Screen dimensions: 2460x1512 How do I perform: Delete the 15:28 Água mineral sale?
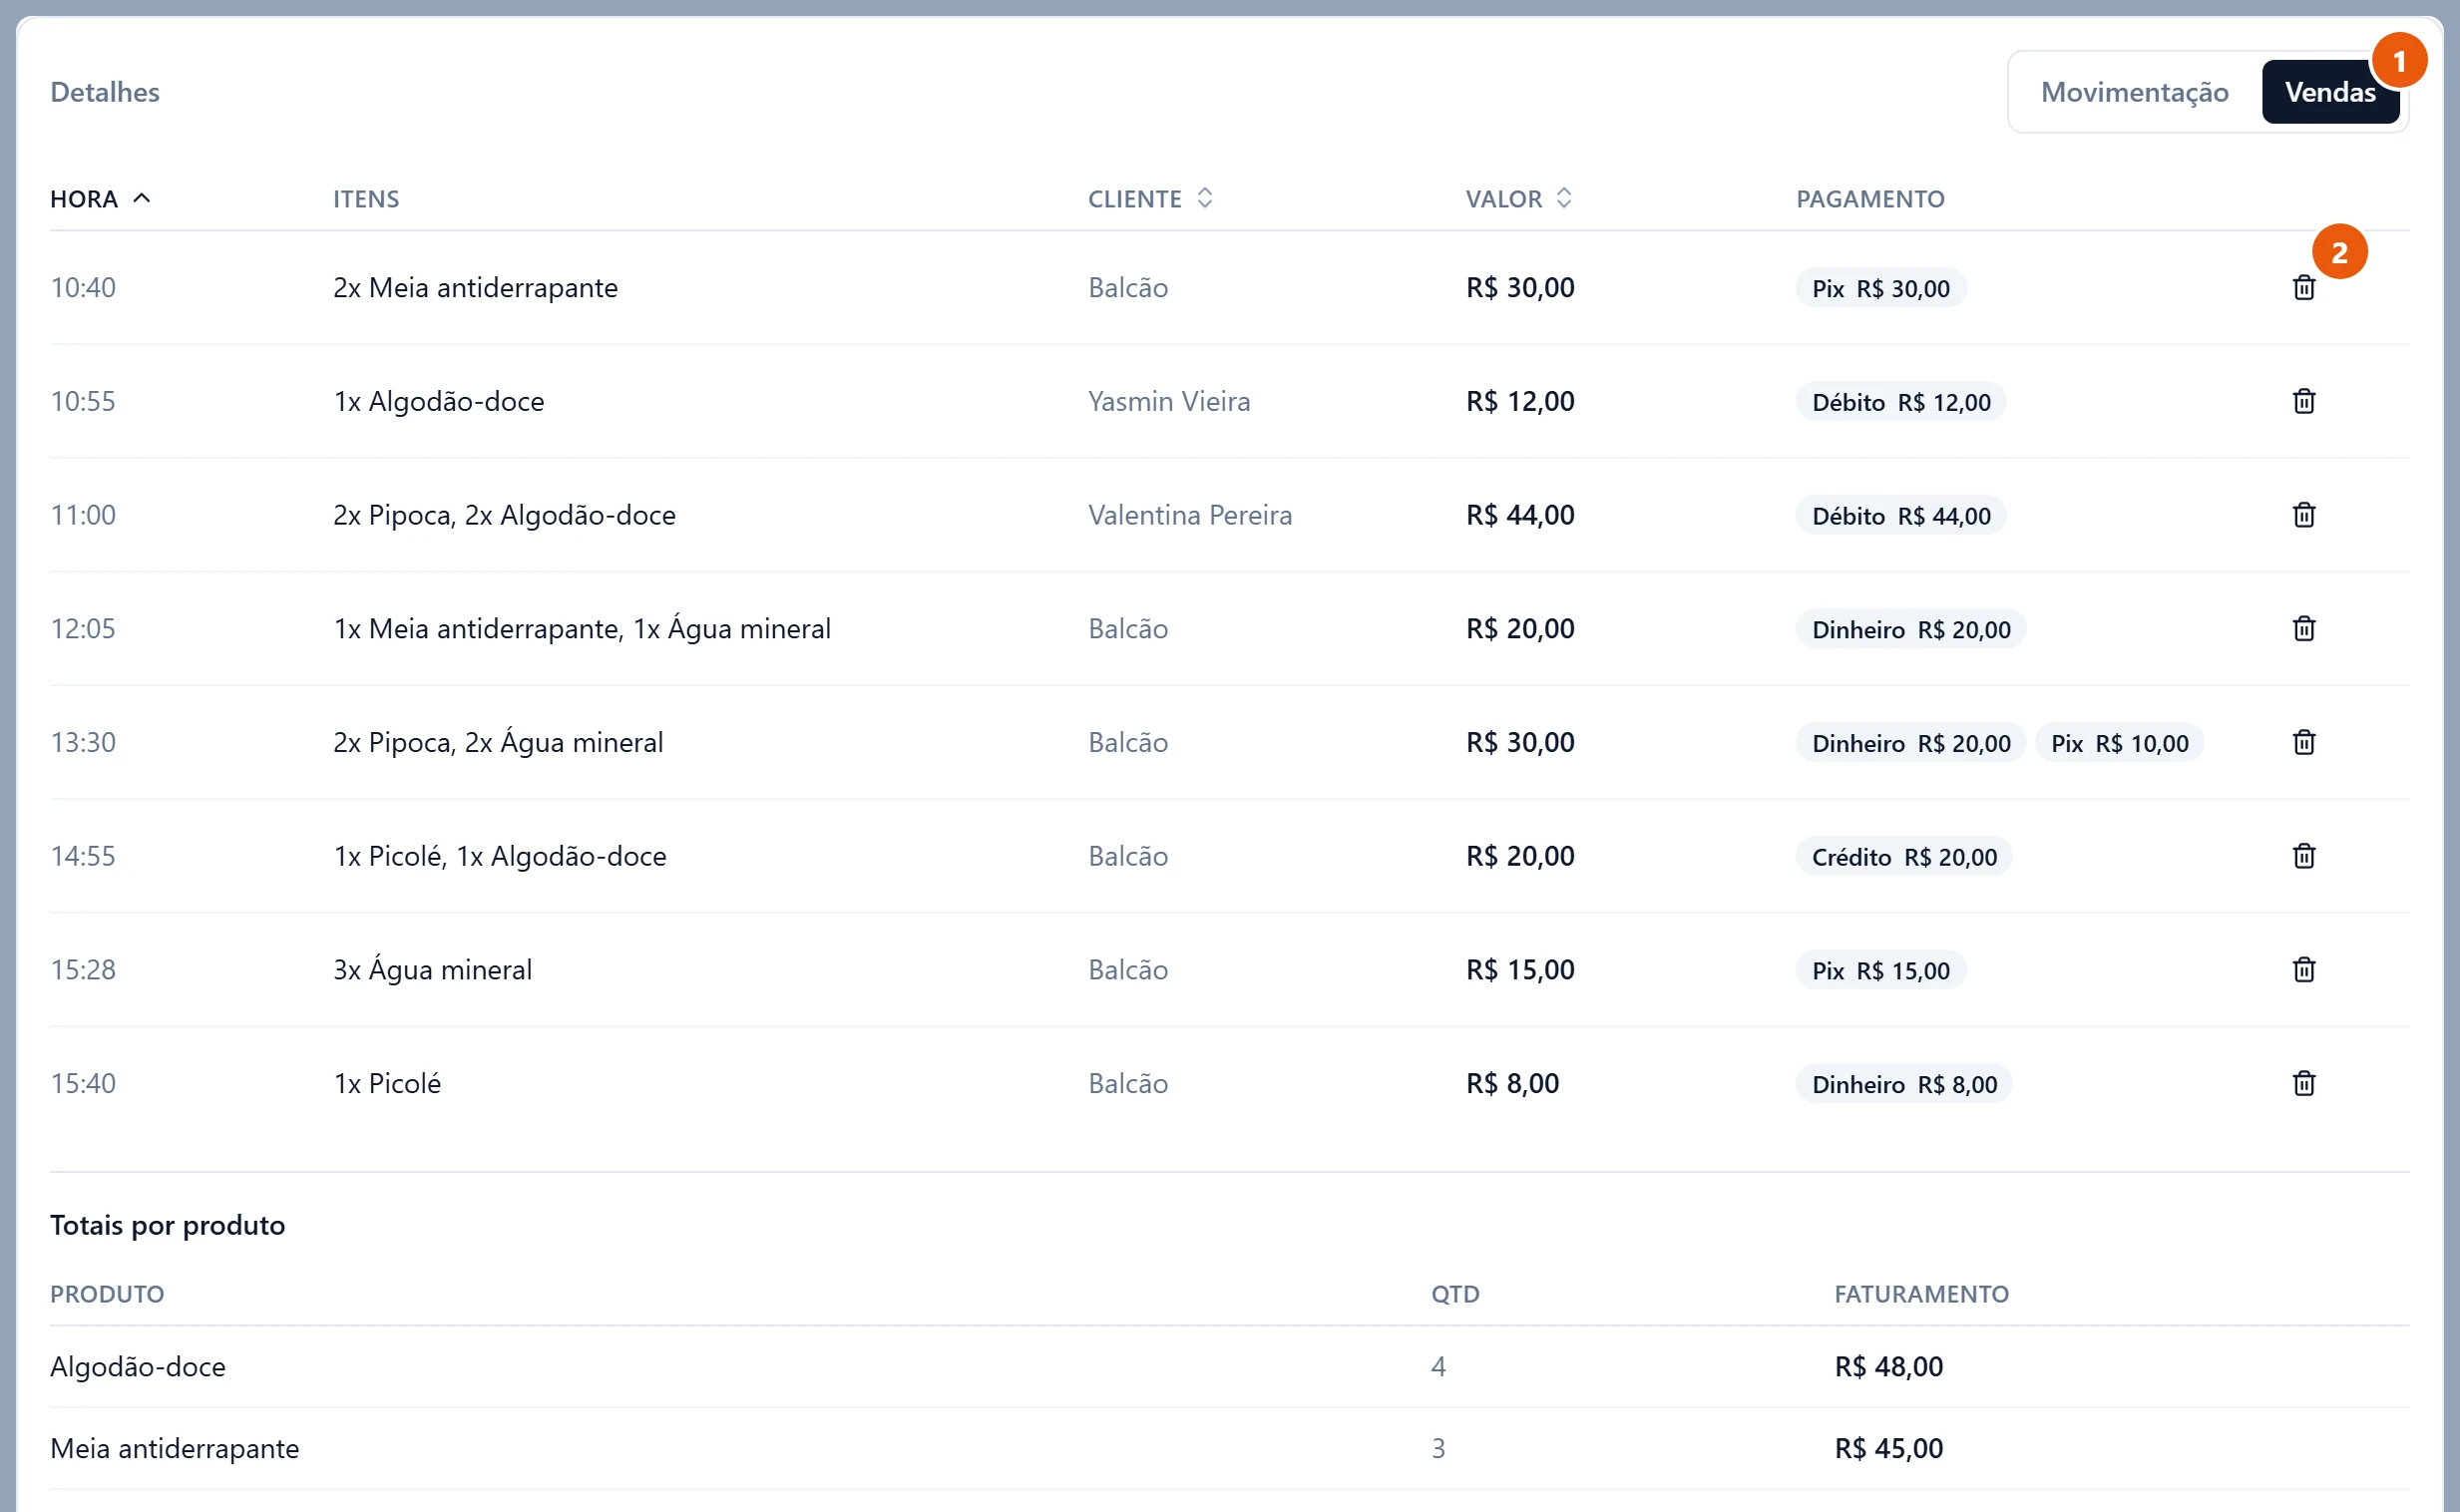click(2303, 970)
